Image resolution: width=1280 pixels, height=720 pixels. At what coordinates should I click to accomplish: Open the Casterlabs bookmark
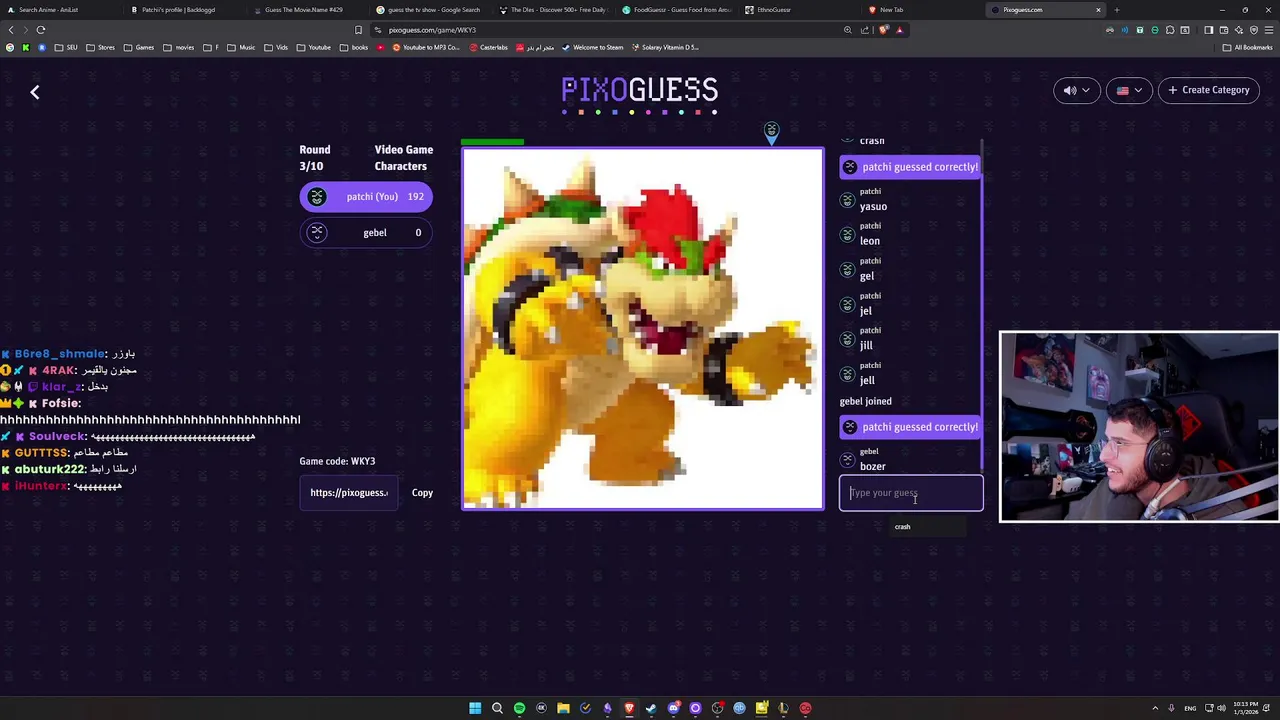488,47
